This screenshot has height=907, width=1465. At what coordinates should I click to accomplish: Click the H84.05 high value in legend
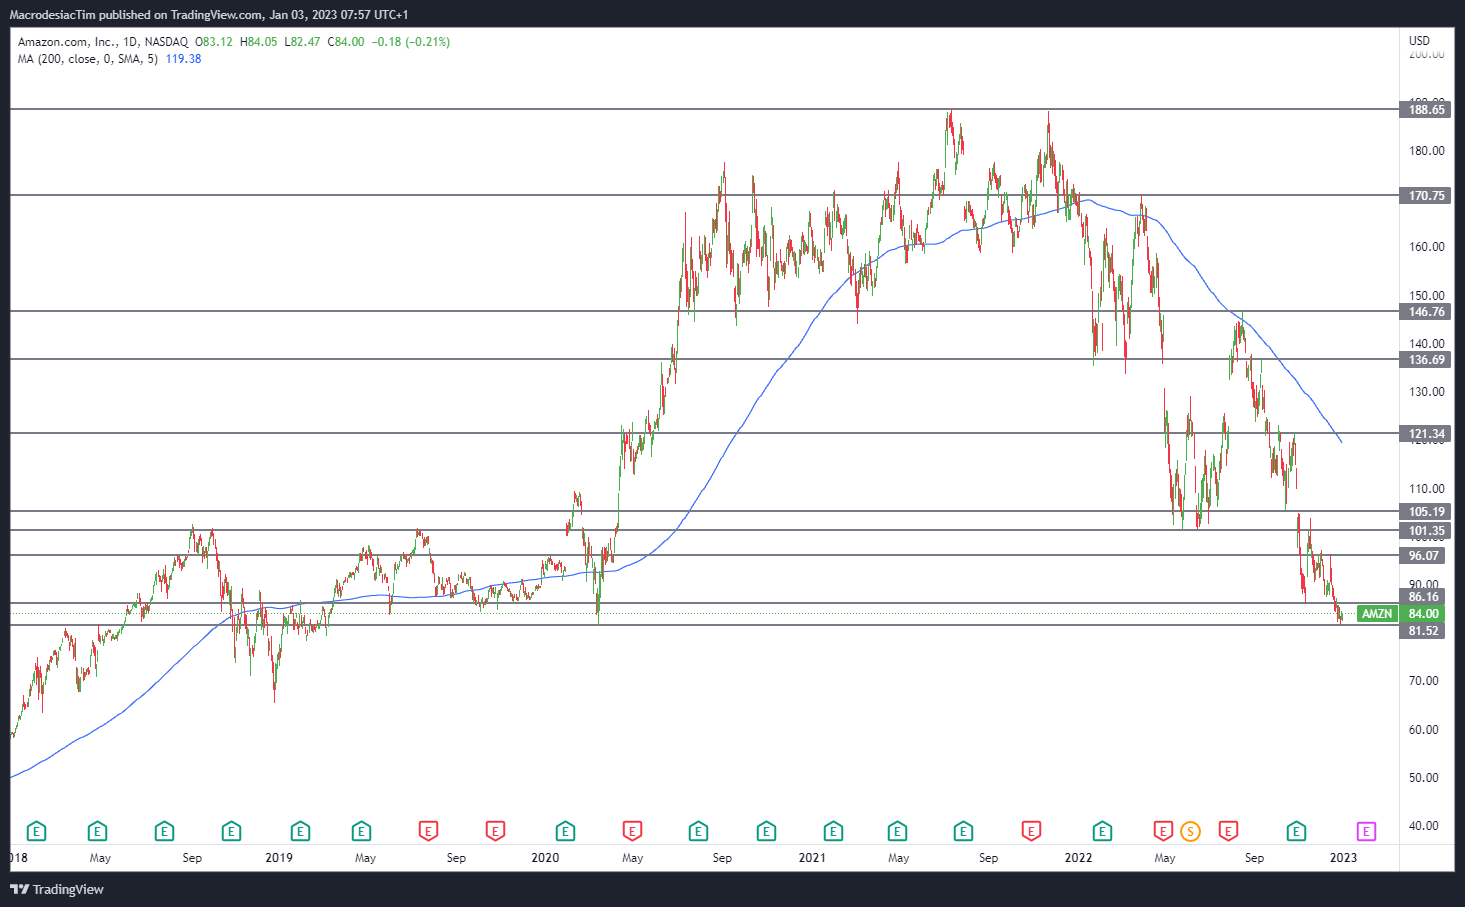[x=259, y=42]
